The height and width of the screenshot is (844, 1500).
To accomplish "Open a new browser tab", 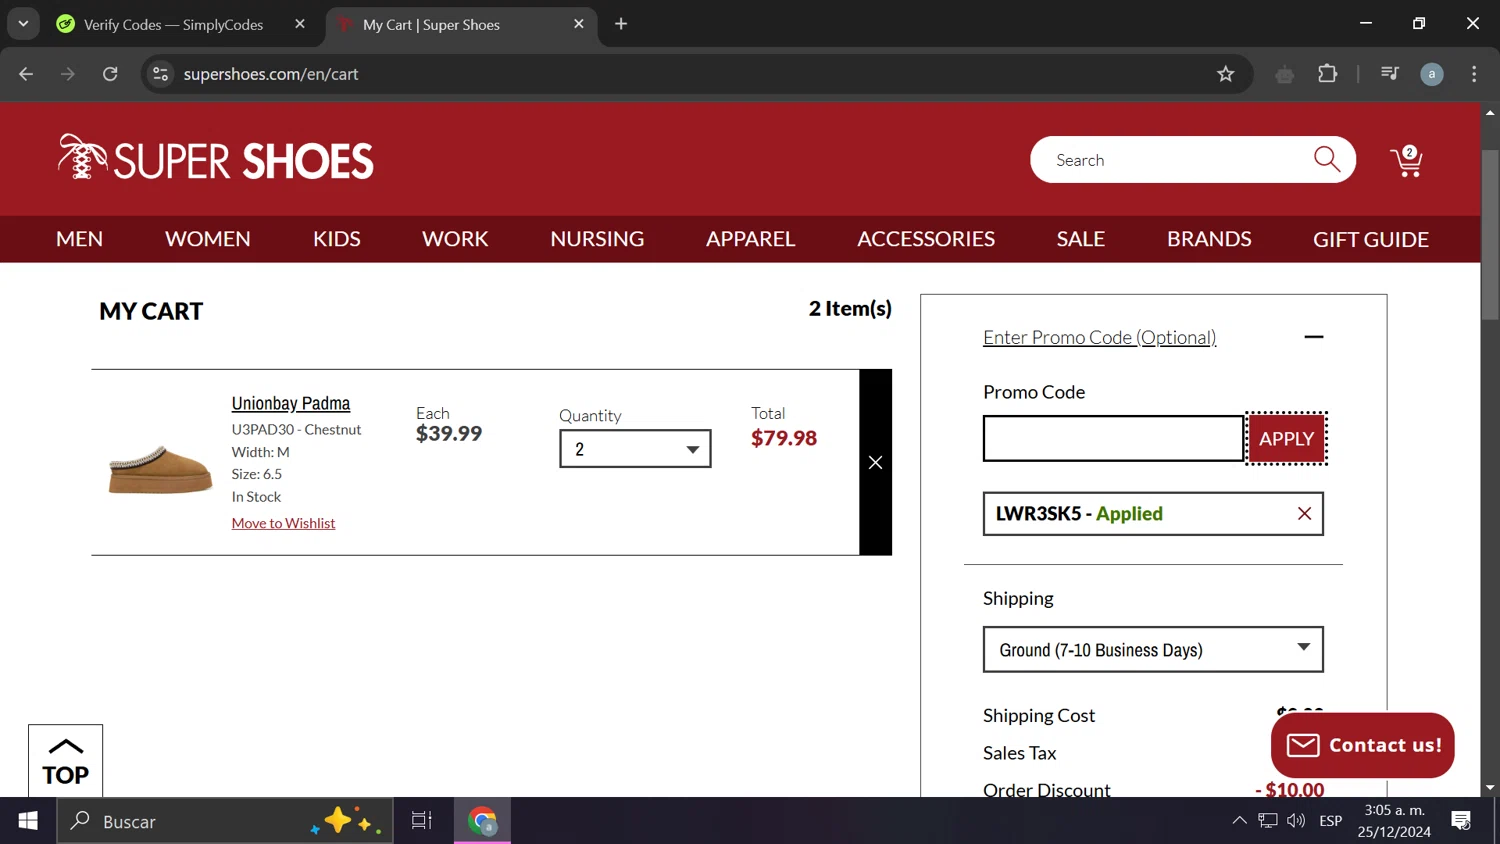I will [621, 24].
